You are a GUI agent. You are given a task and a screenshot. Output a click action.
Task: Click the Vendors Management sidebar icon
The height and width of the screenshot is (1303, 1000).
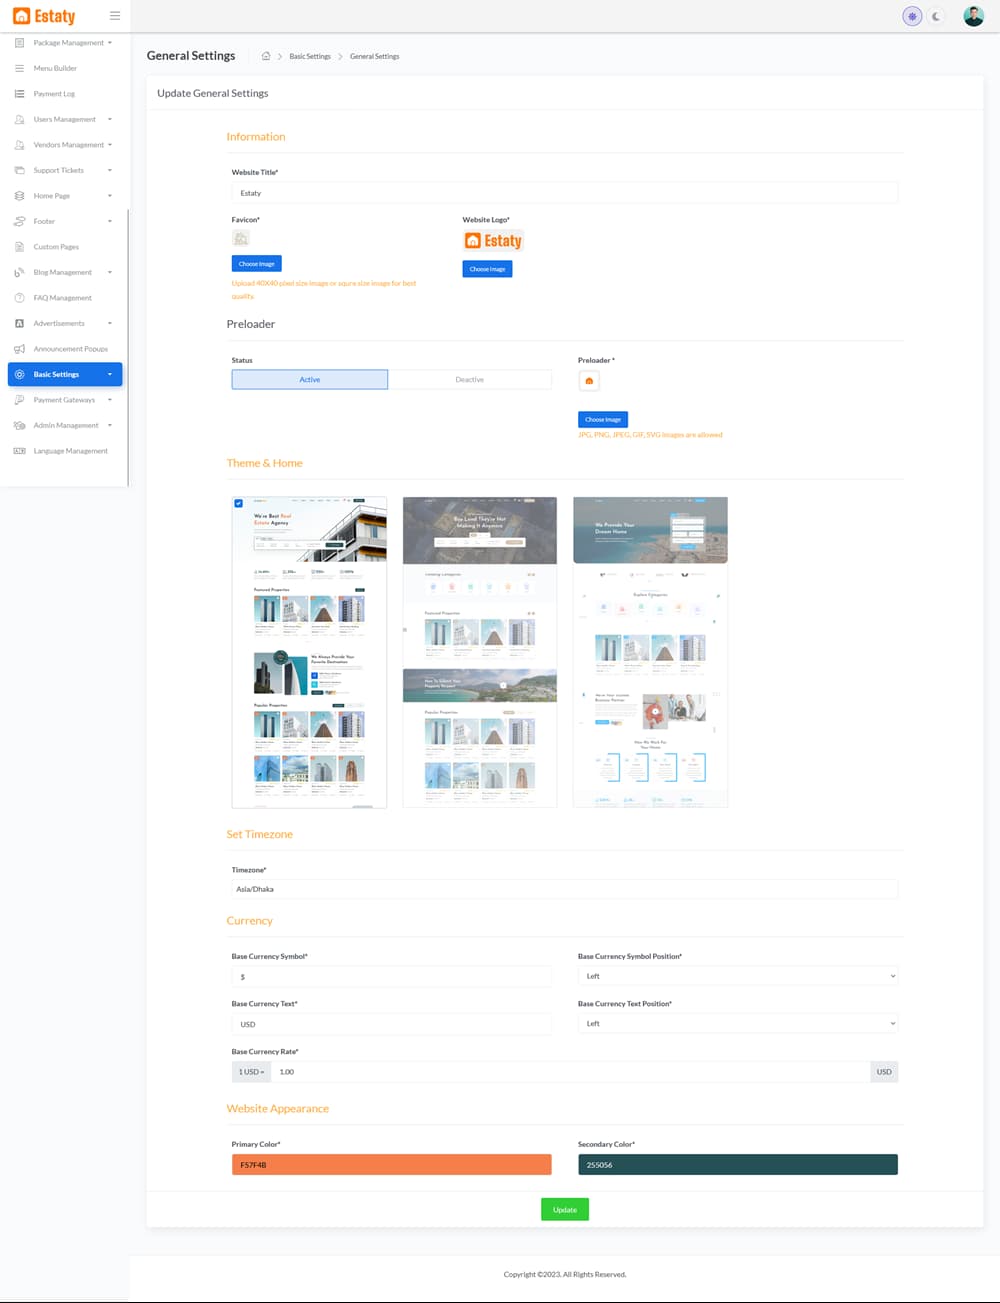click(x=19, y=145)
